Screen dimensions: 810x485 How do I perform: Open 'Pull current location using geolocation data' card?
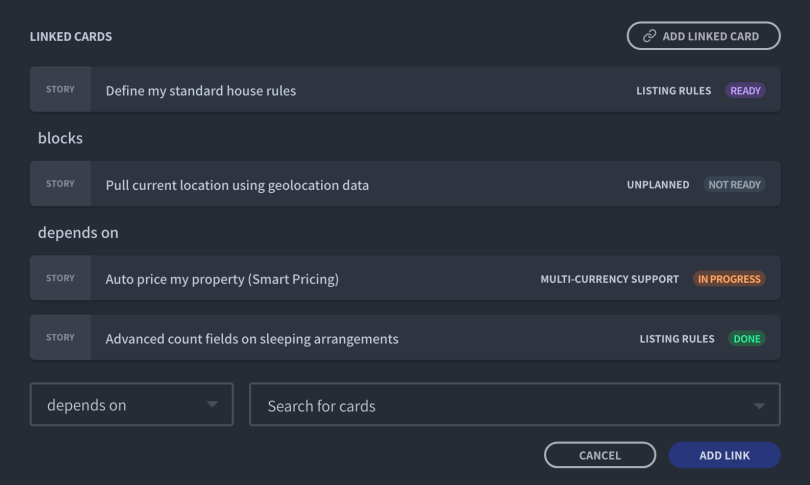click(x=405, y=184)
